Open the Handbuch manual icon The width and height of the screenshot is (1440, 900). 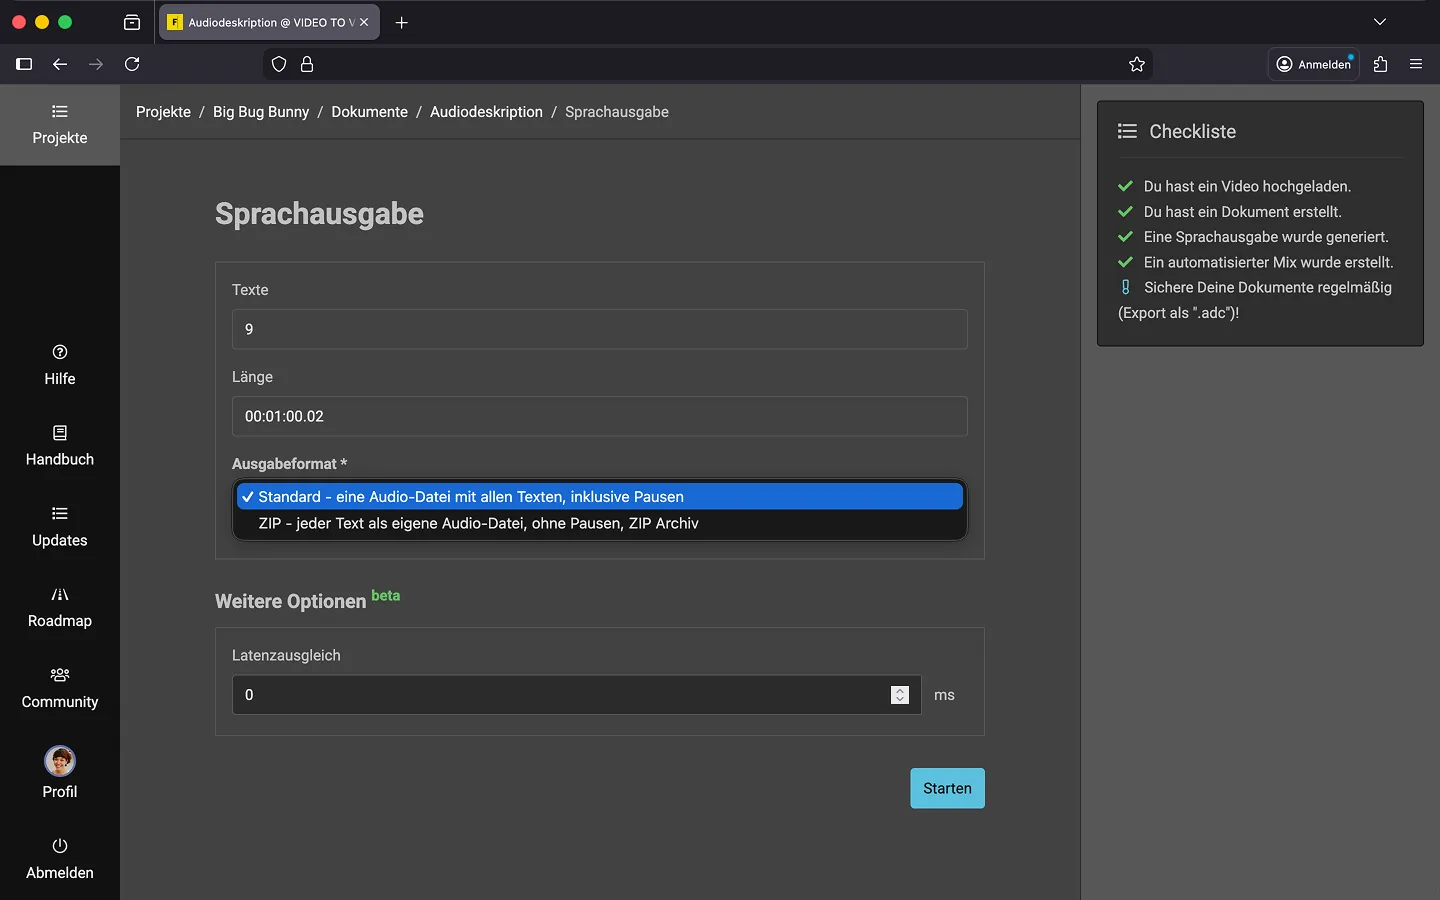coord(60,433)
